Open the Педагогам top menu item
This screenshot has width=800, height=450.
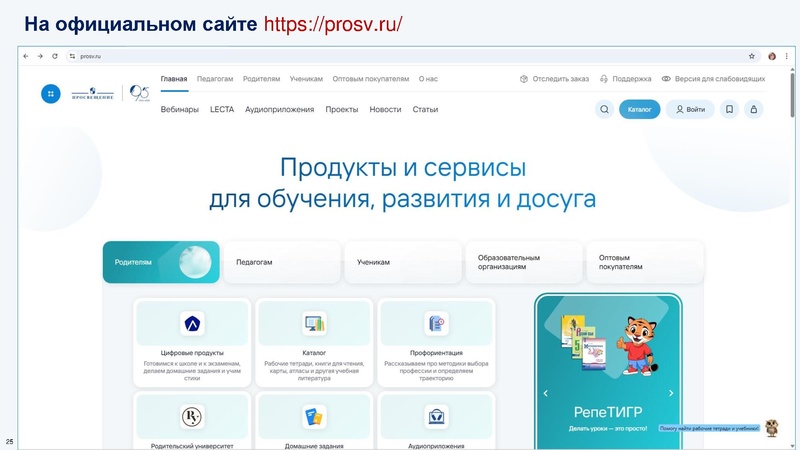click(x=215, y=79)
